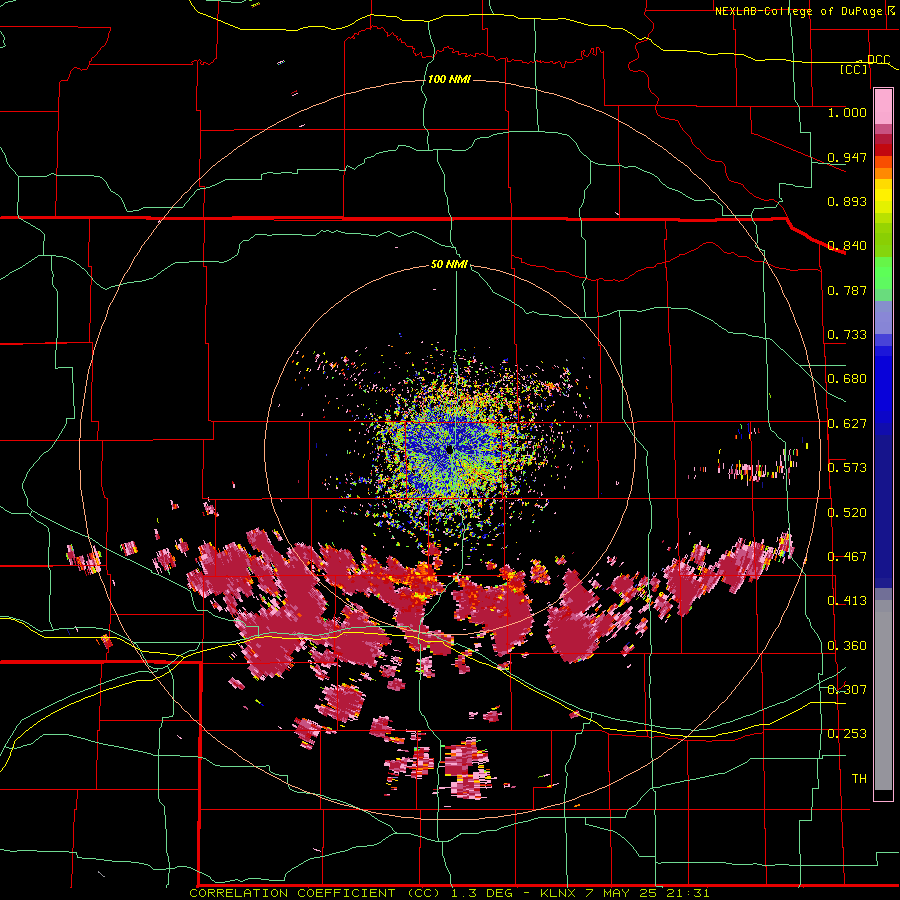Click the 0.413 scale value

tap(847, 601)
